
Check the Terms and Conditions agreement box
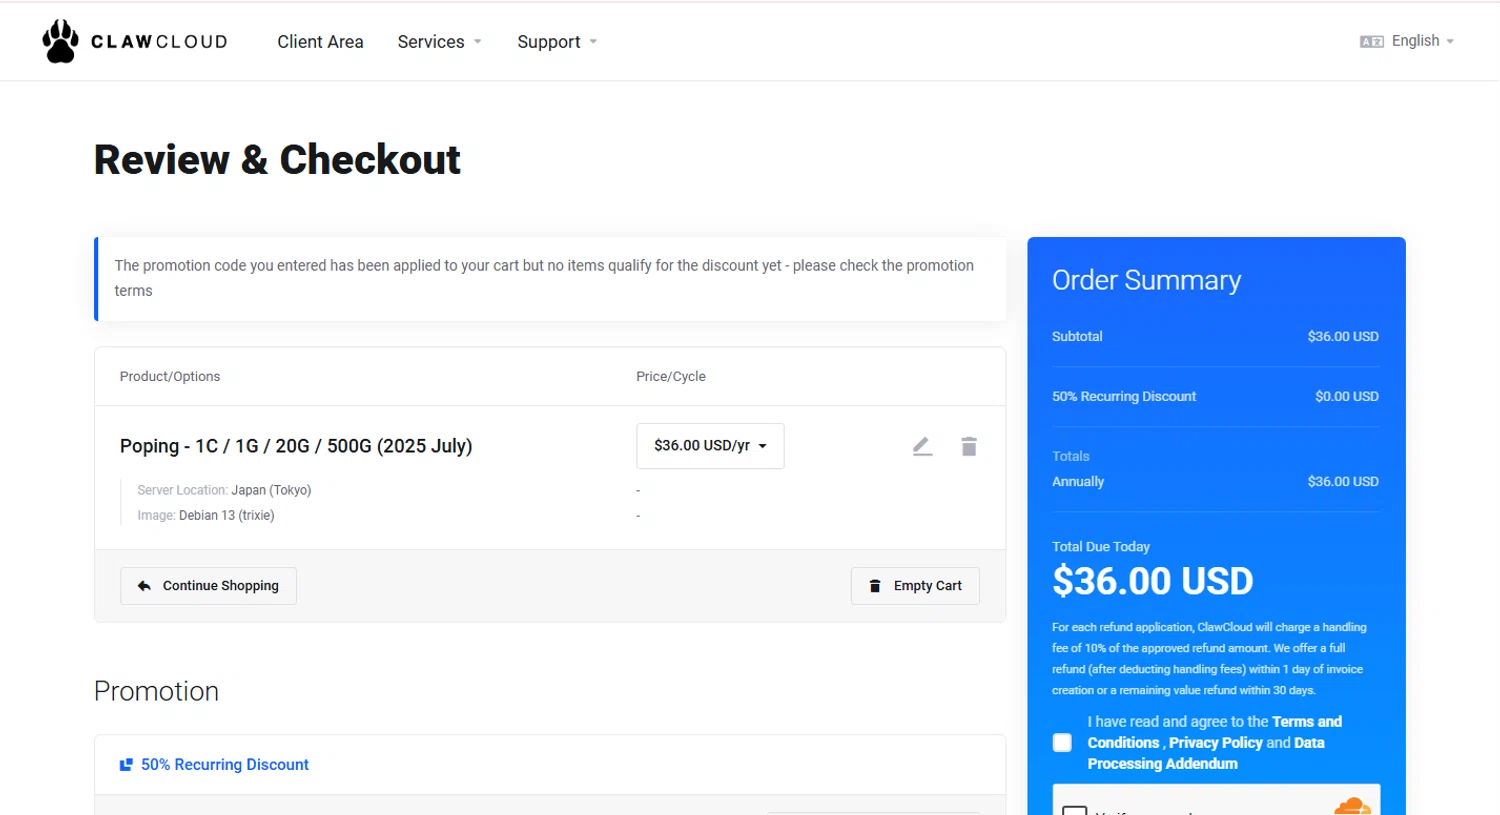[1062, 743]
